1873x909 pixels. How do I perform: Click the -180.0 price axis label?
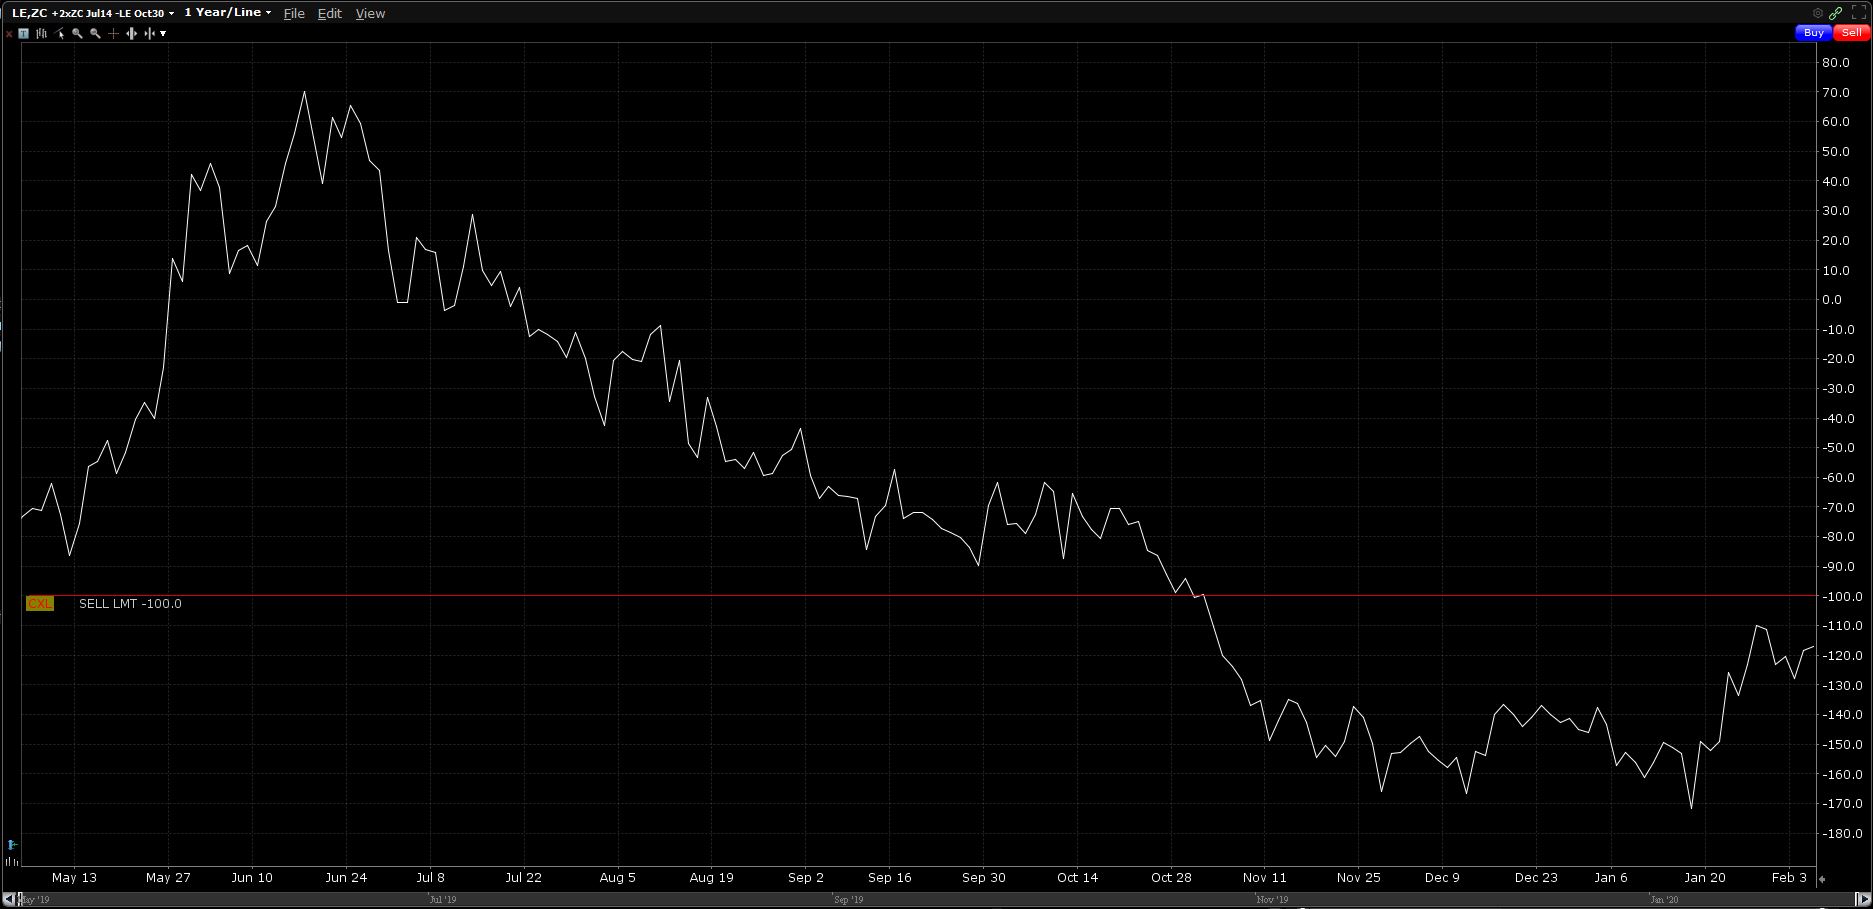1840,833
